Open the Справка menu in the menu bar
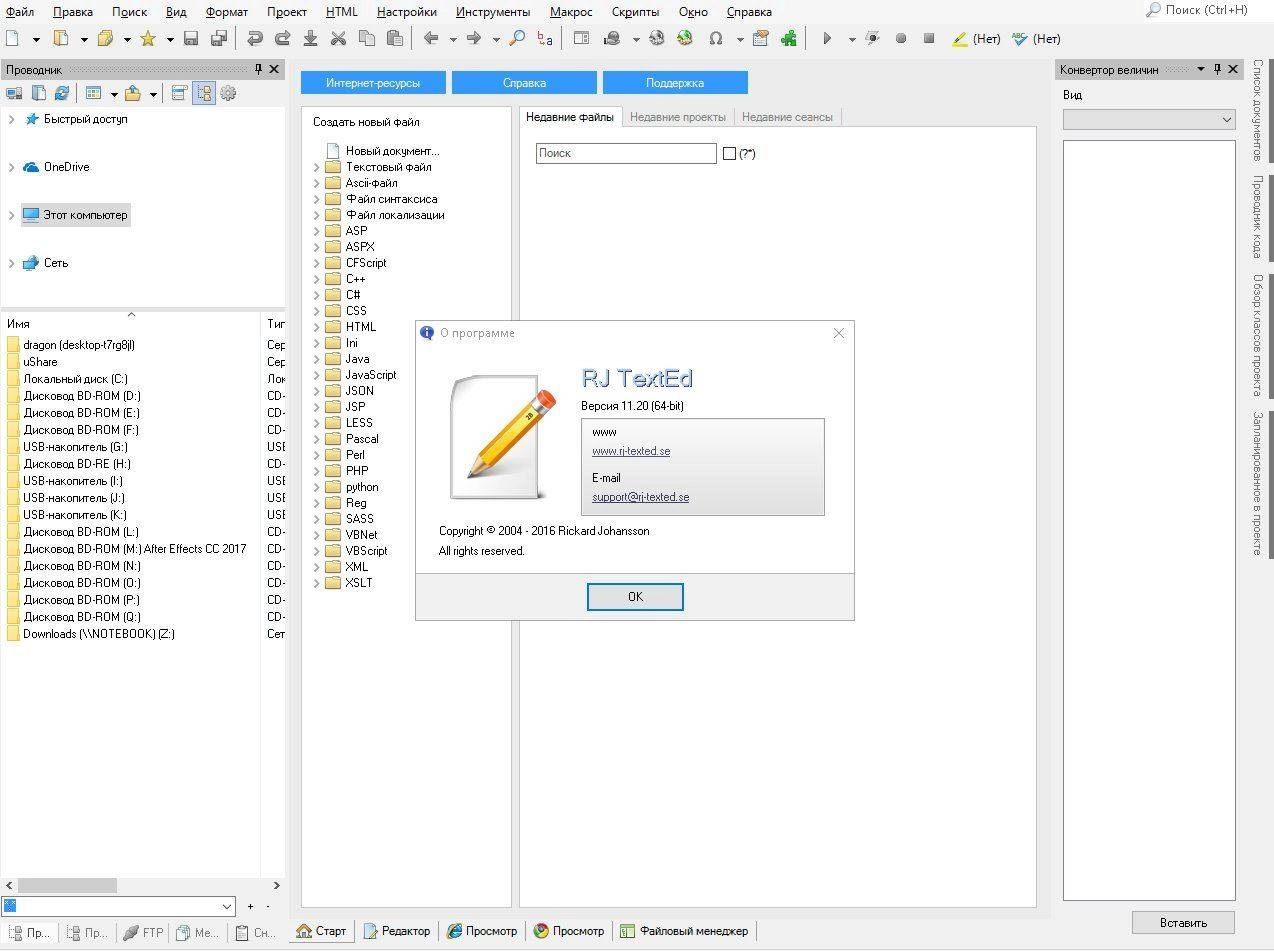Viewport: 1274px width, 951px height. [749, 12]
